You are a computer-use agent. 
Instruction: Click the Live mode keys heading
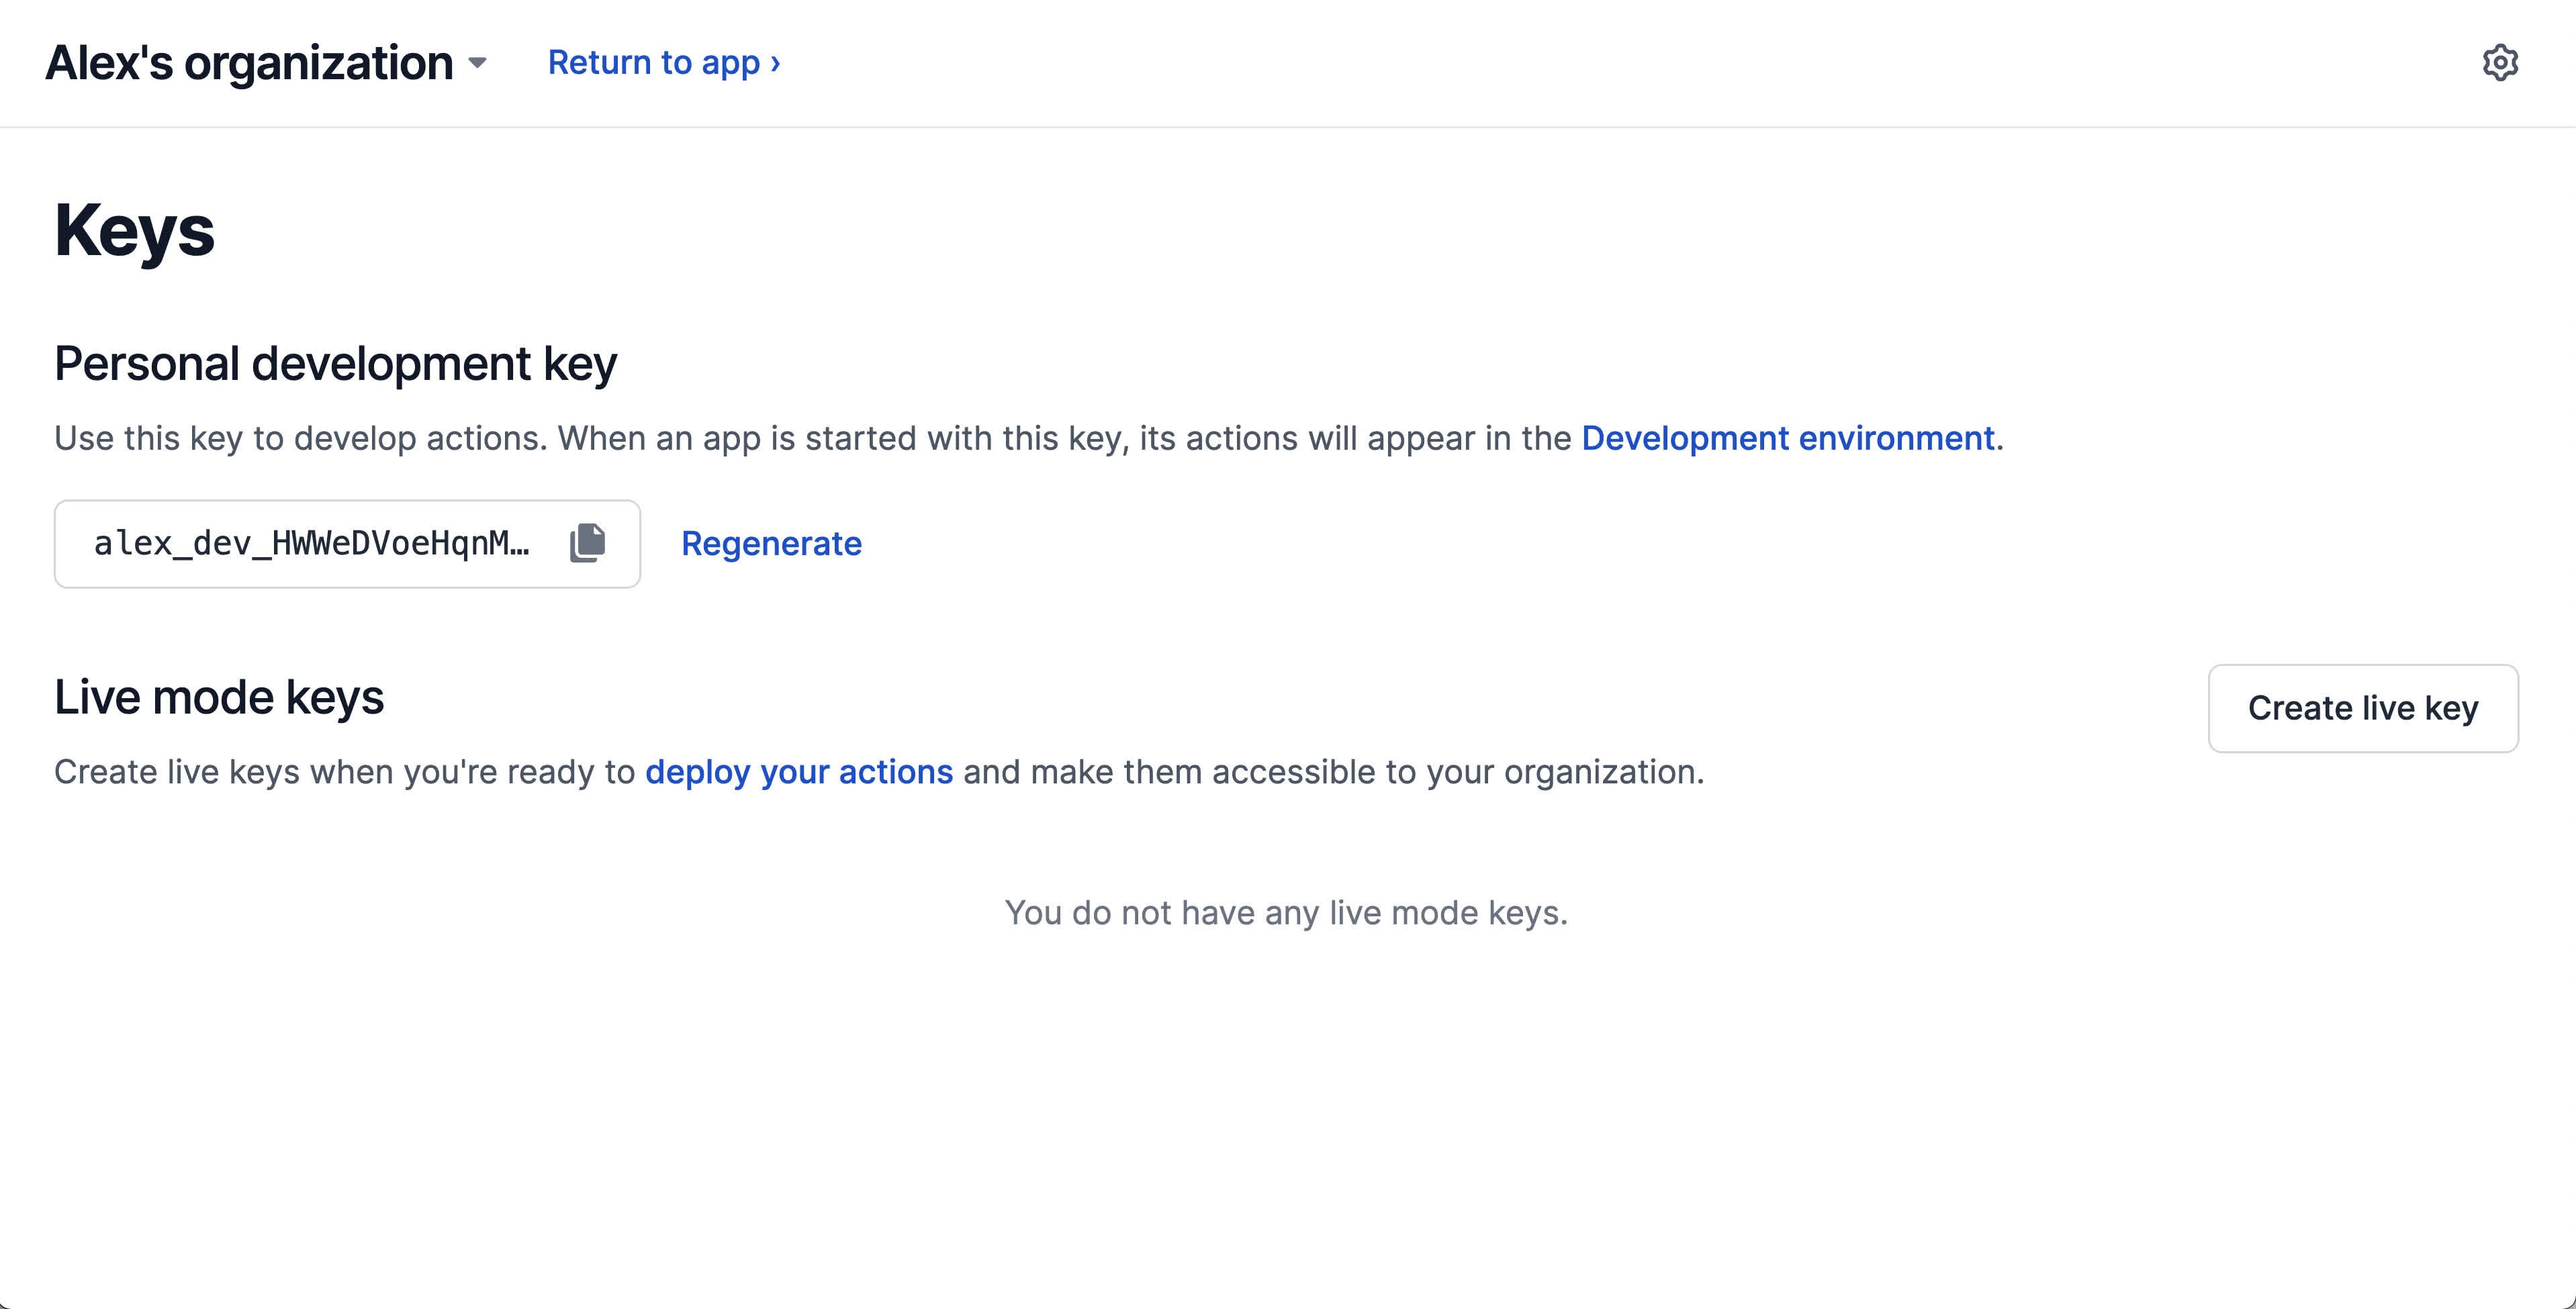pyautogui.click(x=219, y=697)
